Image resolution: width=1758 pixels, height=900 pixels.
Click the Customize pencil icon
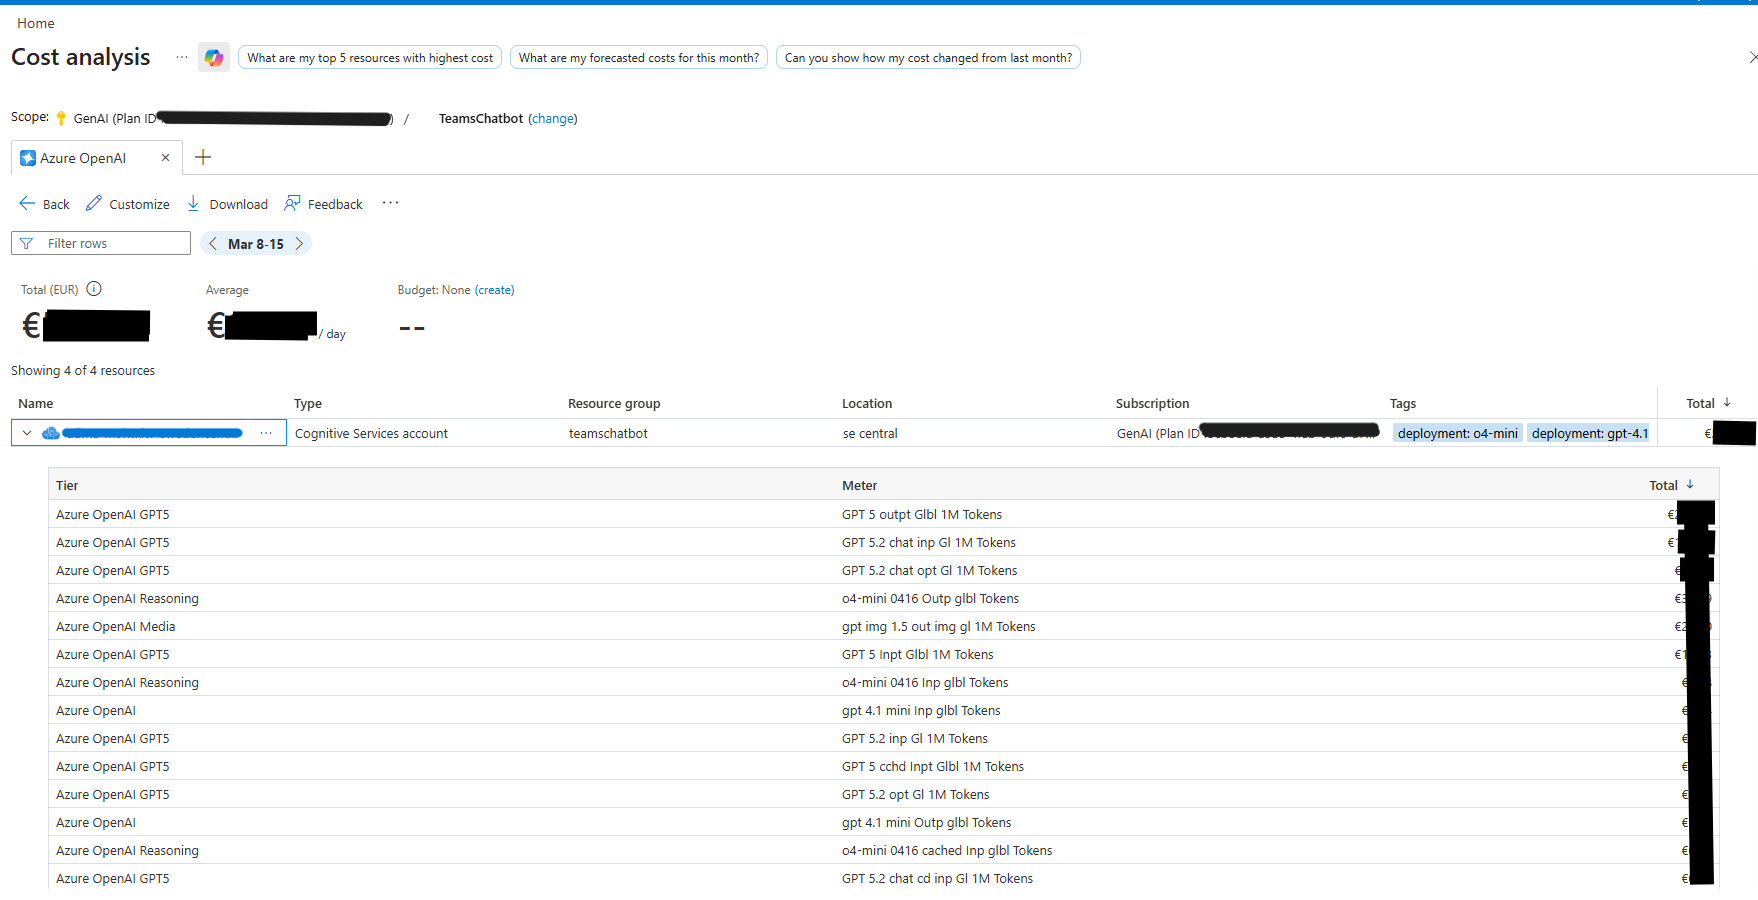94,203
